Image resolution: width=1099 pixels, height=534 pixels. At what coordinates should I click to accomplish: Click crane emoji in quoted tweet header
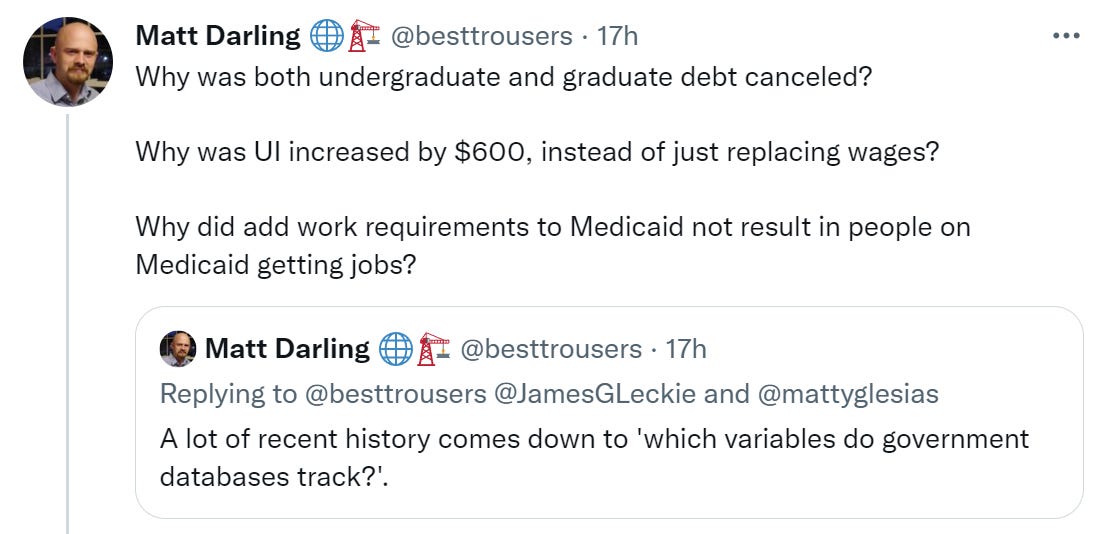(433, 349)
